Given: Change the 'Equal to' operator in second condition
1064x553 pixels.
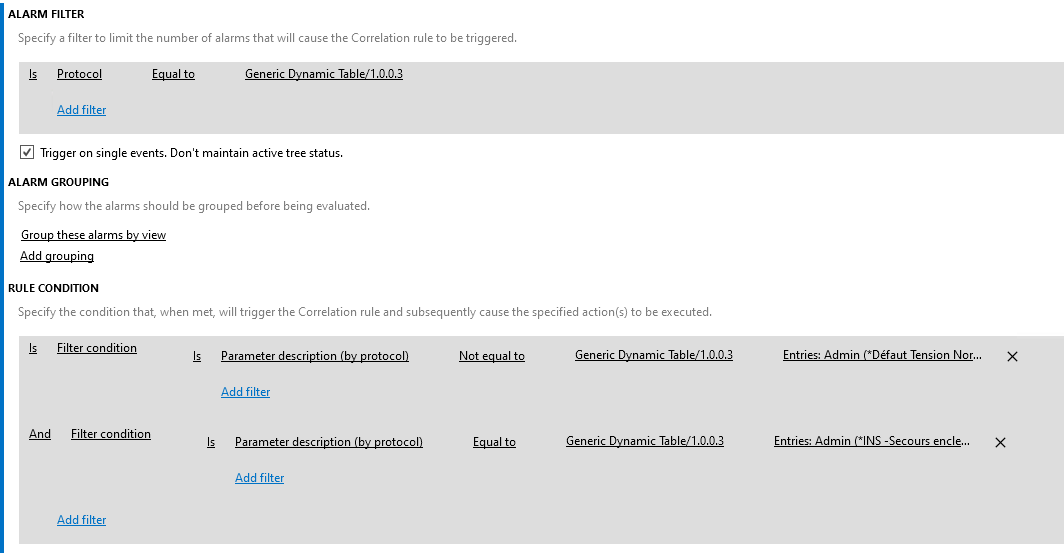Looking at the screenshot, I should click(494, 442).
